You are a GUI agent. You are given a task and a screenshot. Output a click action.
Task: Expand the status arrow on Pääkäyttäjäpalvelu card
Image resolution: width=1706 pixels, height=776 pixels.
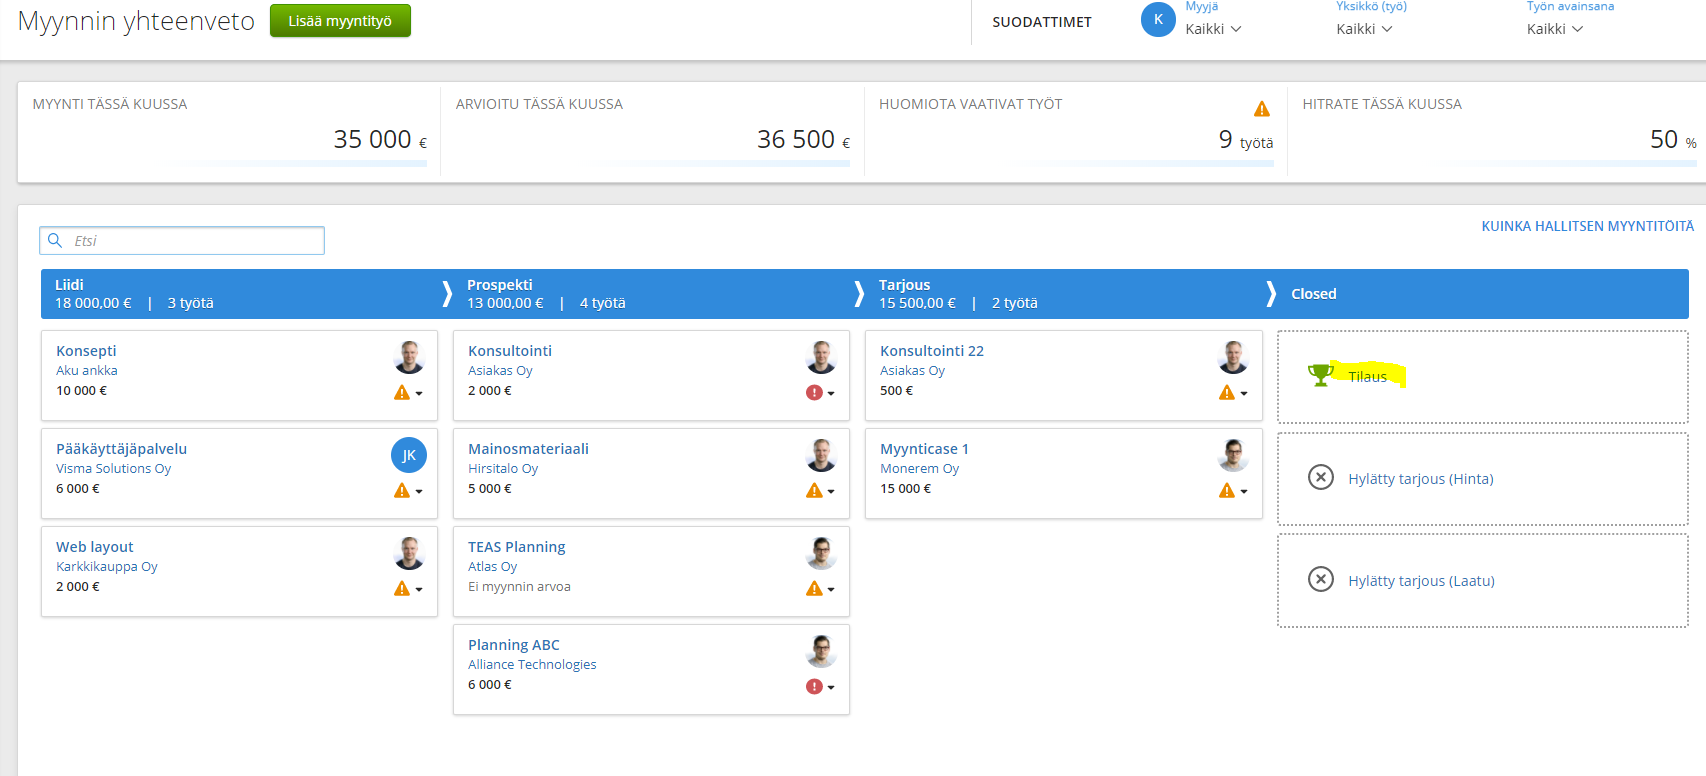pos(419,492)
